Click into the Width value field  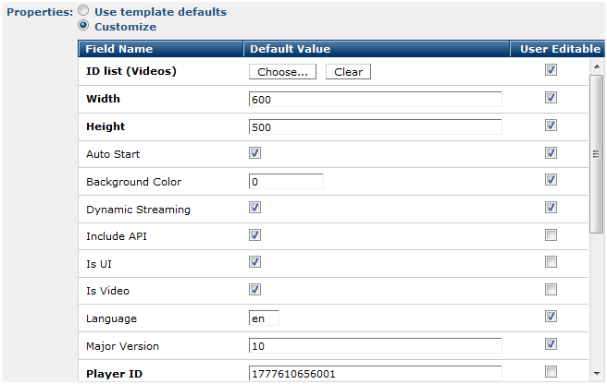pos(375,99)
